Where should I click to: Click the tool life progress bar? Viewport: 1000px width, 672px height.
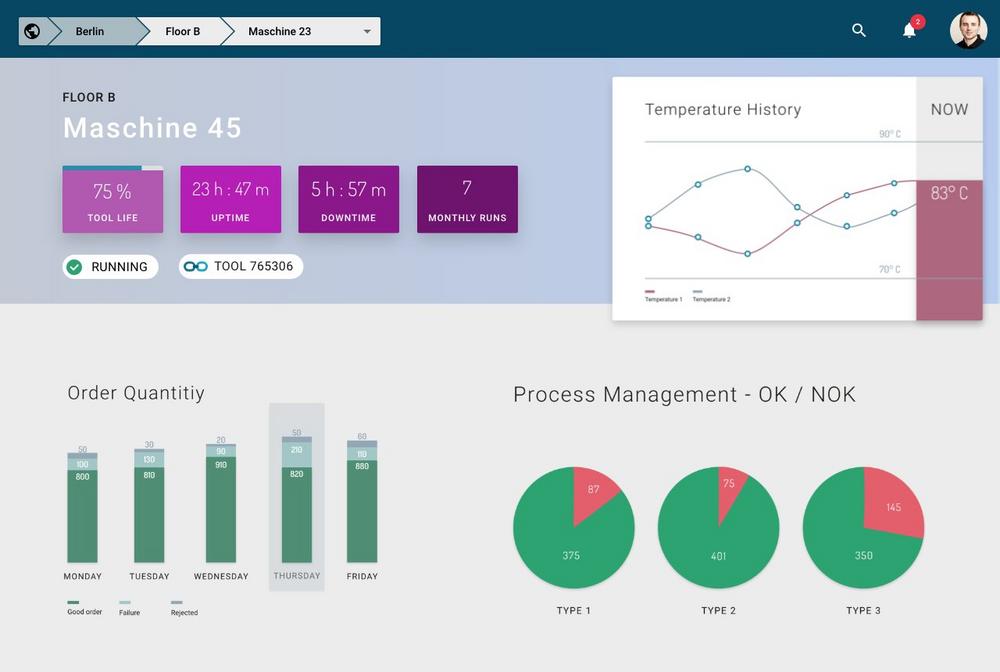click(112, 168)
